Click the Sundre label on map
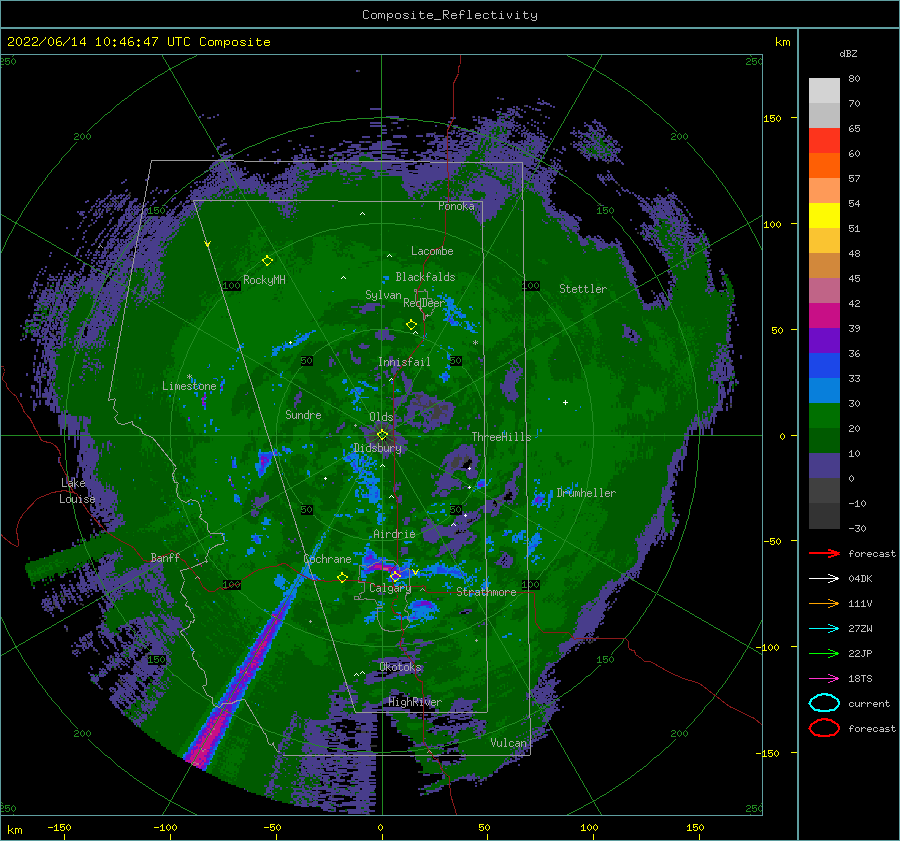The image size is (900, 841). 303,414
